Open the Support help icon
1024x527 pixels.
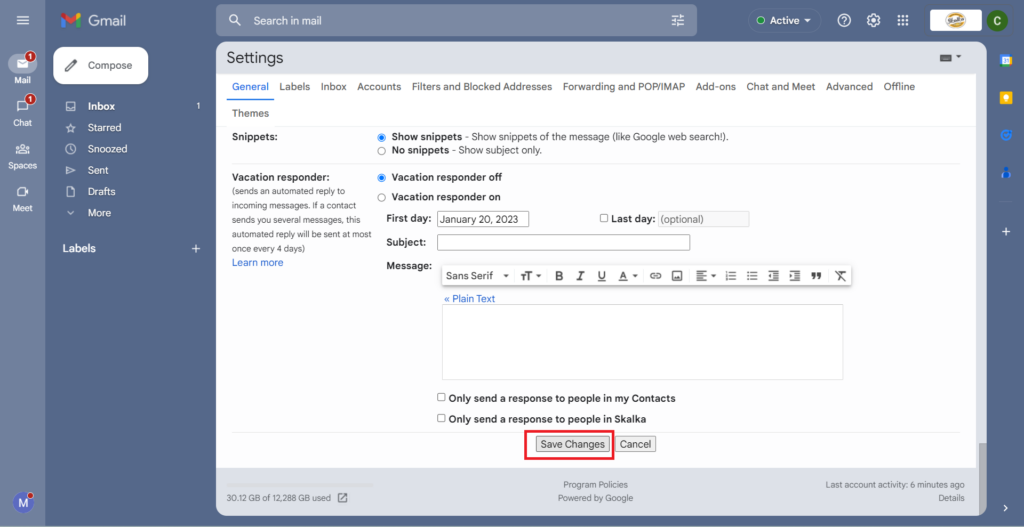(x=844, y=20)
